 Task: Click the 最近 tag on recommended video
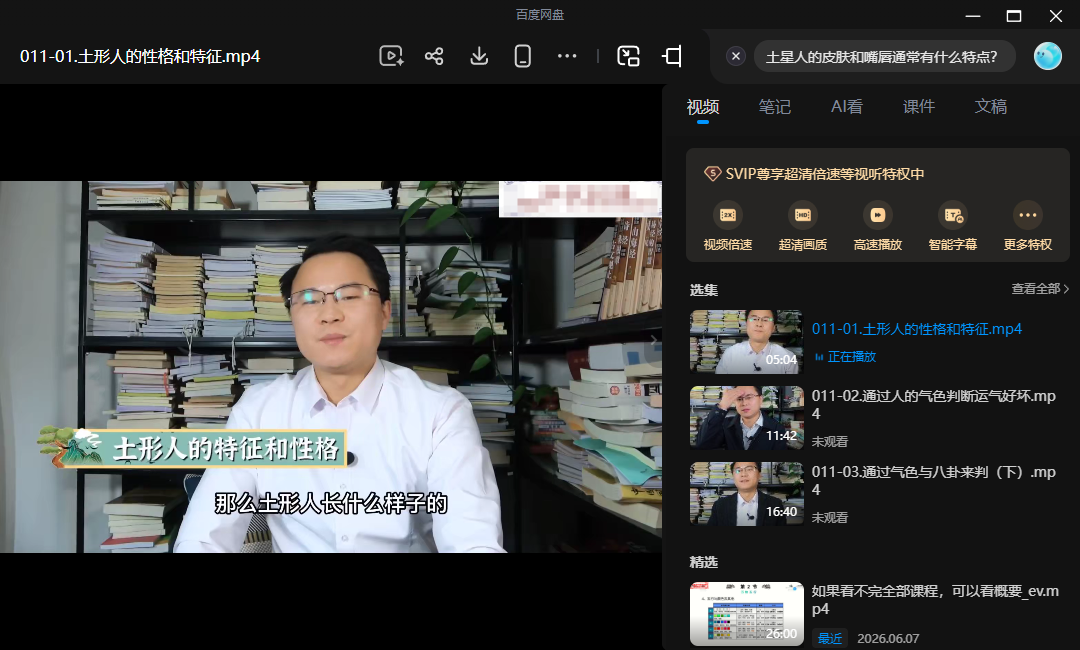pos(830,638)
